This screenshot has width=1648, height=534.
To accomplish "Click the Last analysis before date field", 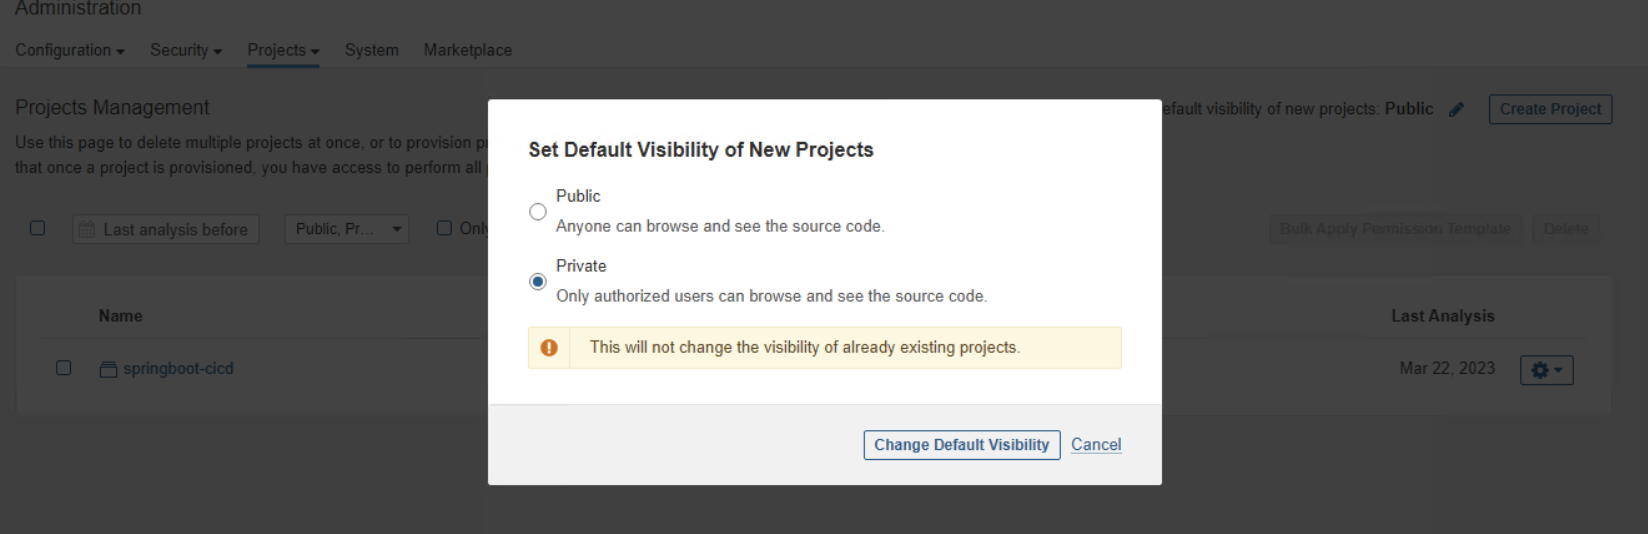I will [166, 229].
